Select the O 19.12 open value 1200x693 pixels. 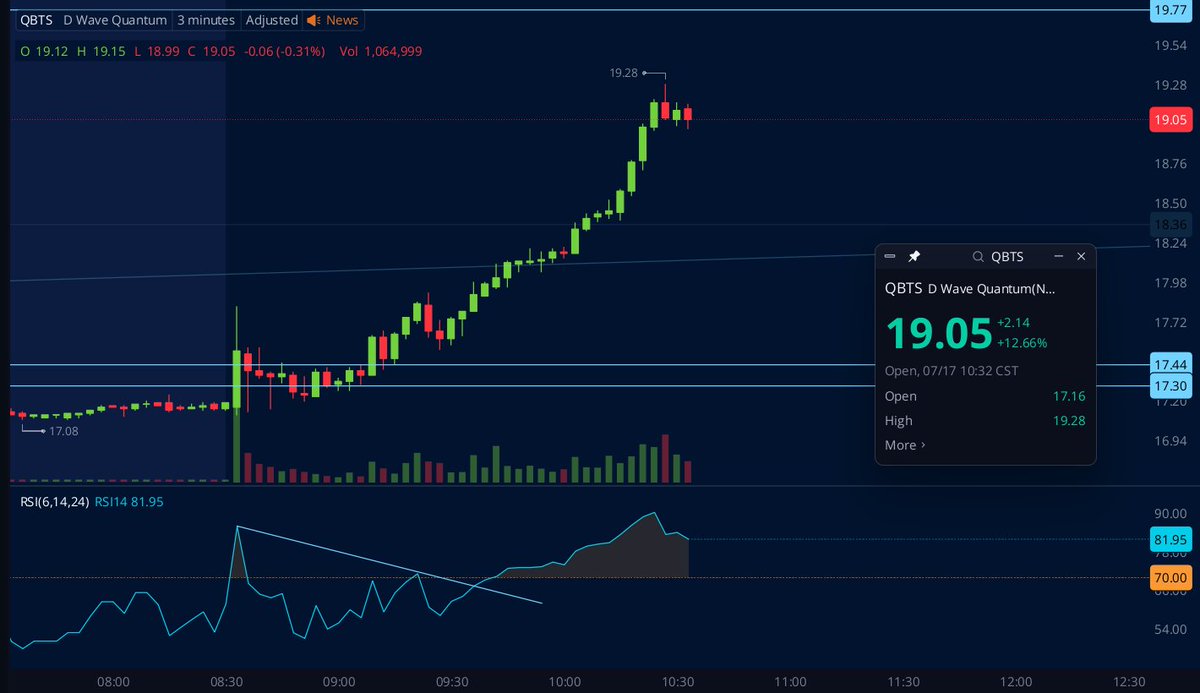44,51
